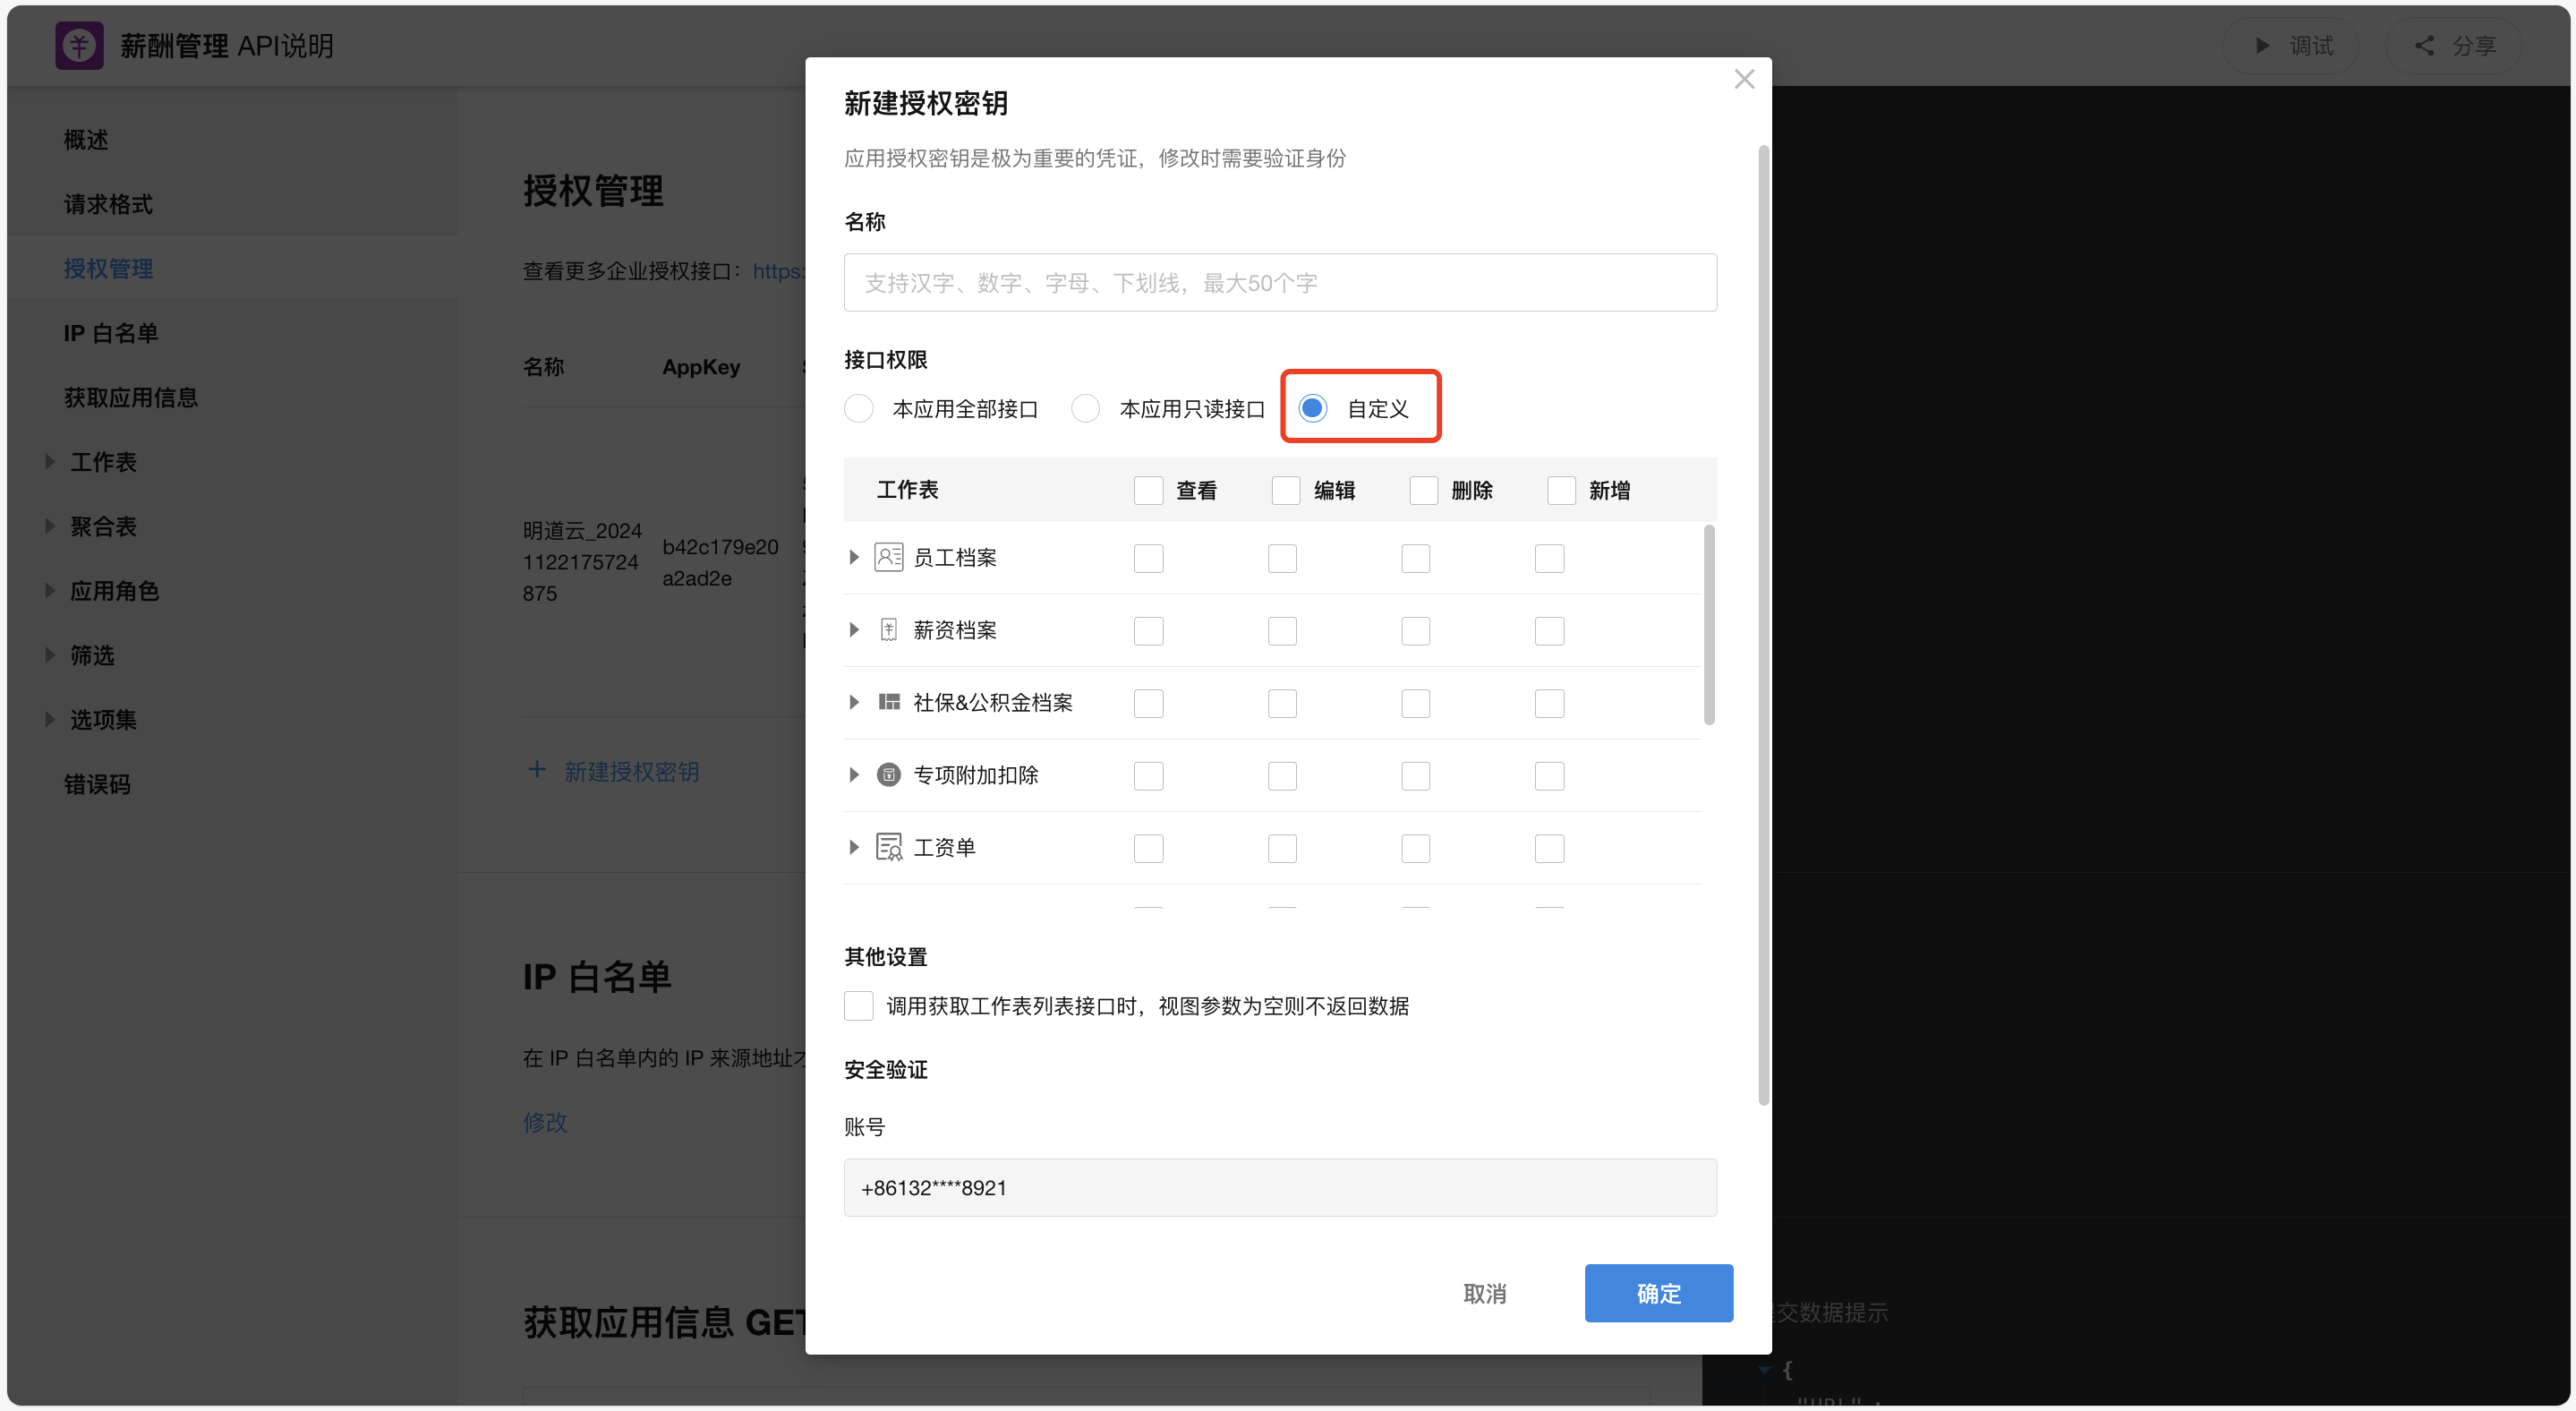Image resolution: width=2576 pixels, height=1411 pixels.
Task: Check the 查看 header checkbox
Action: point(1148,490)
